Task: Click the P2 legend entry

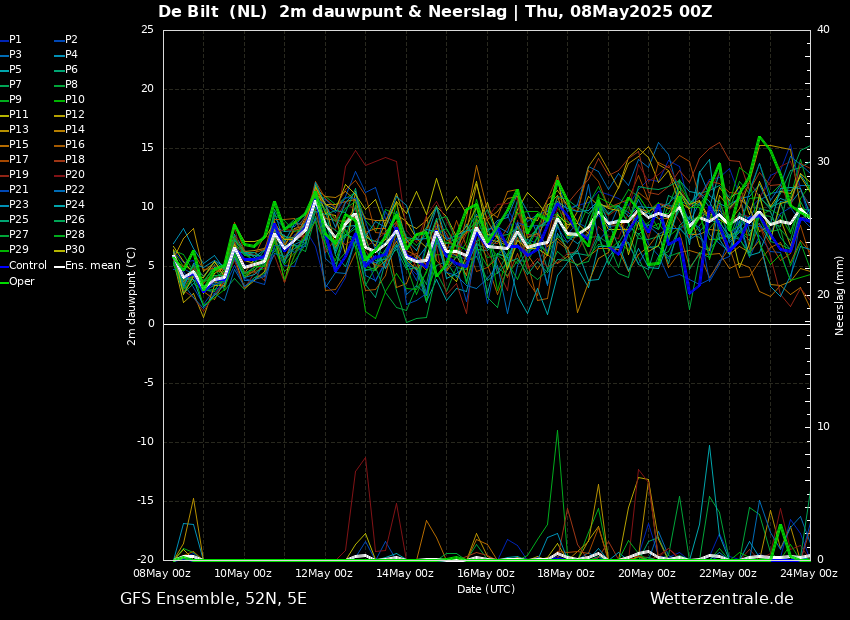Action: tap(67, 40)
